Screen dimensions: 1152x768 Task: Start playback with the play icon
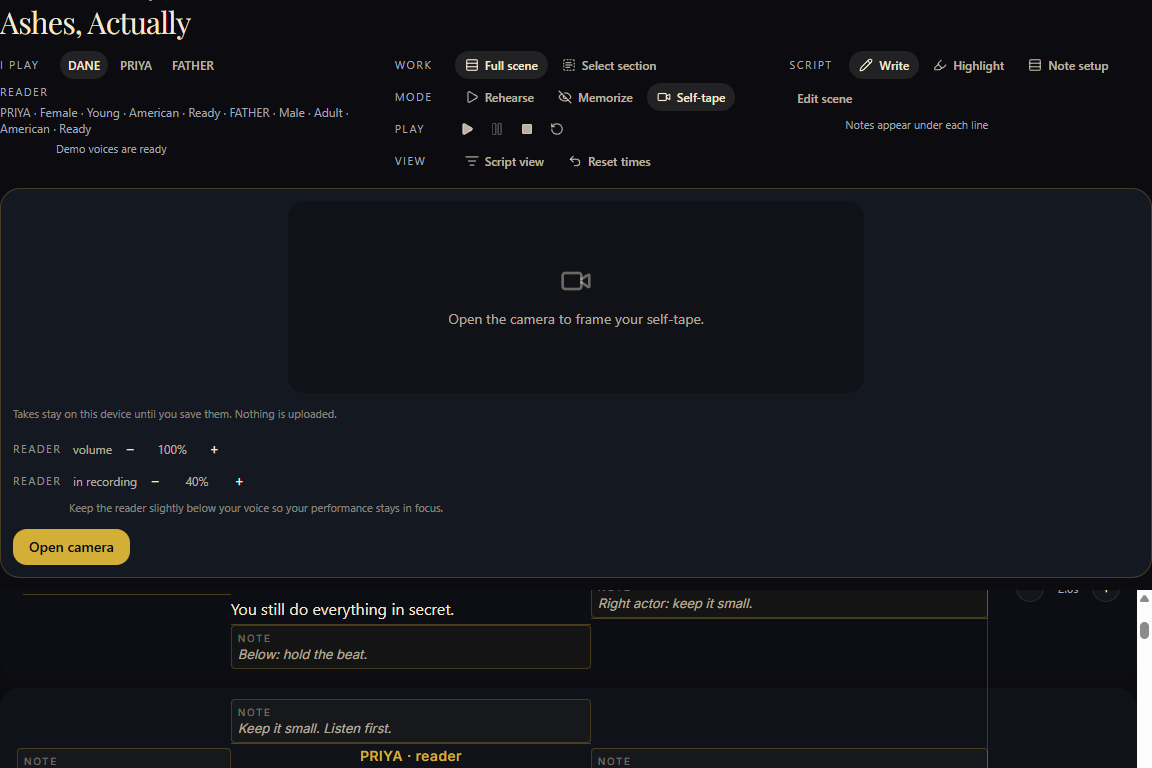[x=467, y=129]
